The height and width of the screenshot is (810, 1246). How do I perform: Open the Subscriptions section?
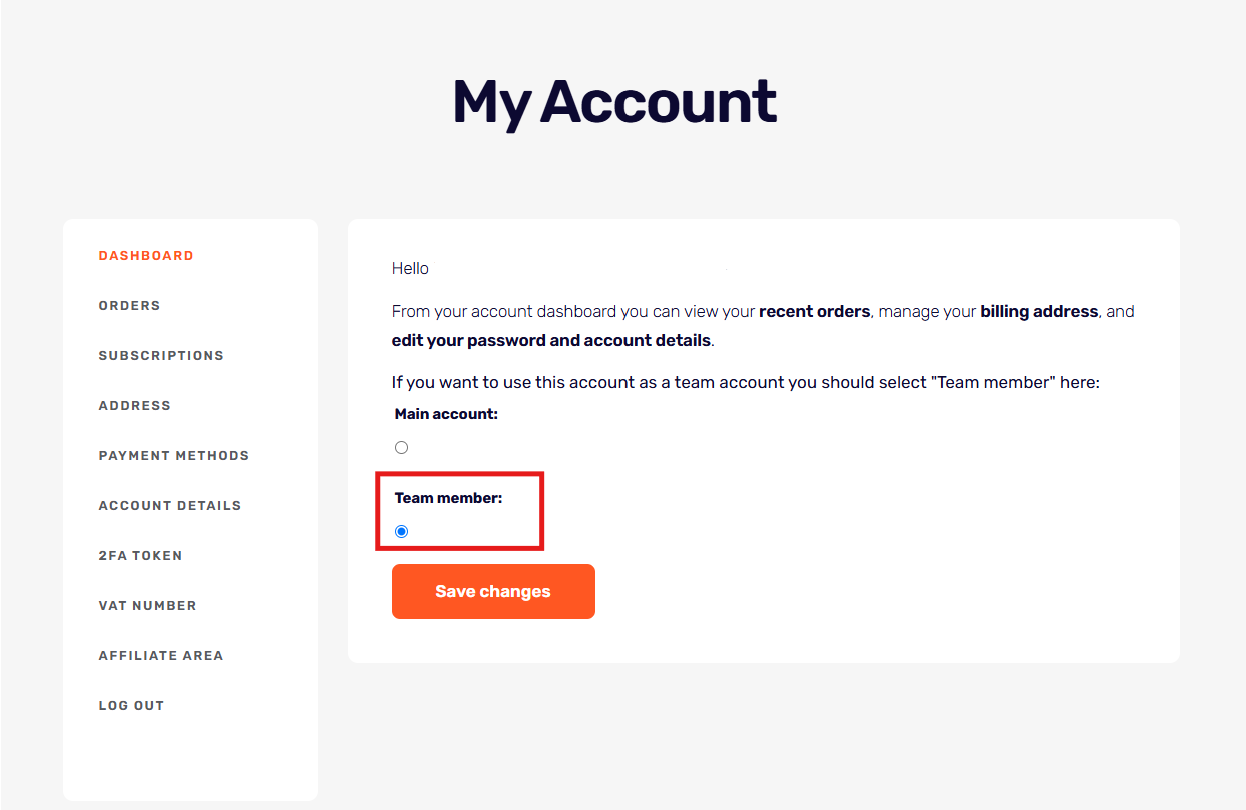161,356
